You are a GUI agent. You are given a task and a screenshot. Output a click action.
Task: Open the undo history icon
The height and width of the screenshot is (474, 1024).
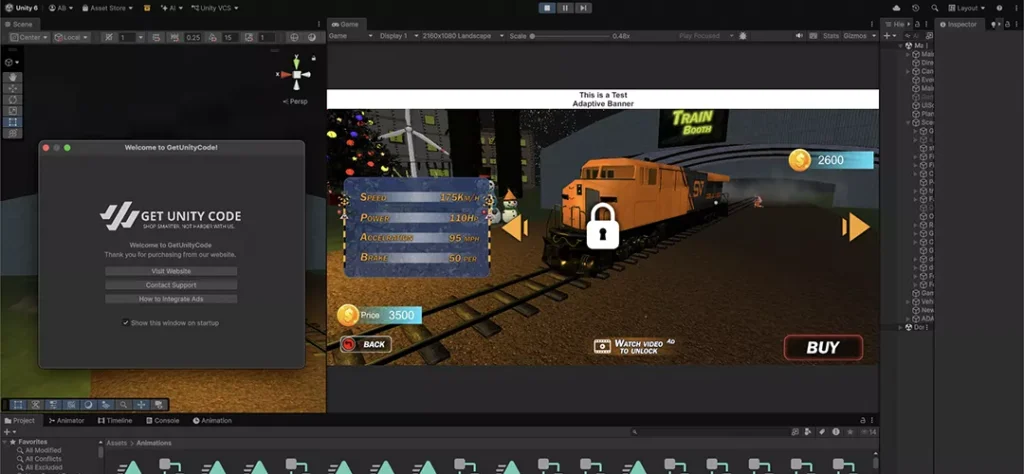[x=916, y=8]
